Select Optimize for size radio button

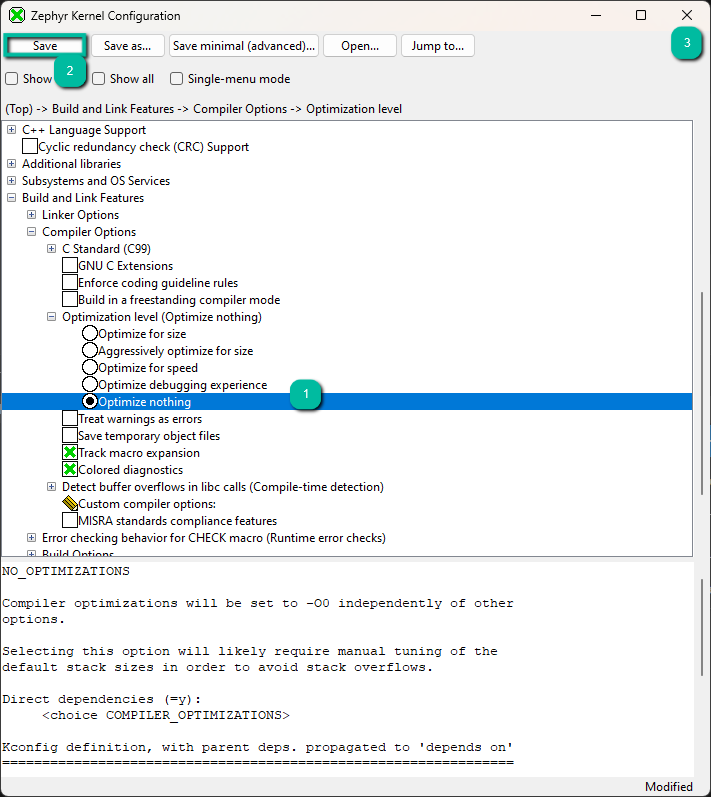coord(90,334)
